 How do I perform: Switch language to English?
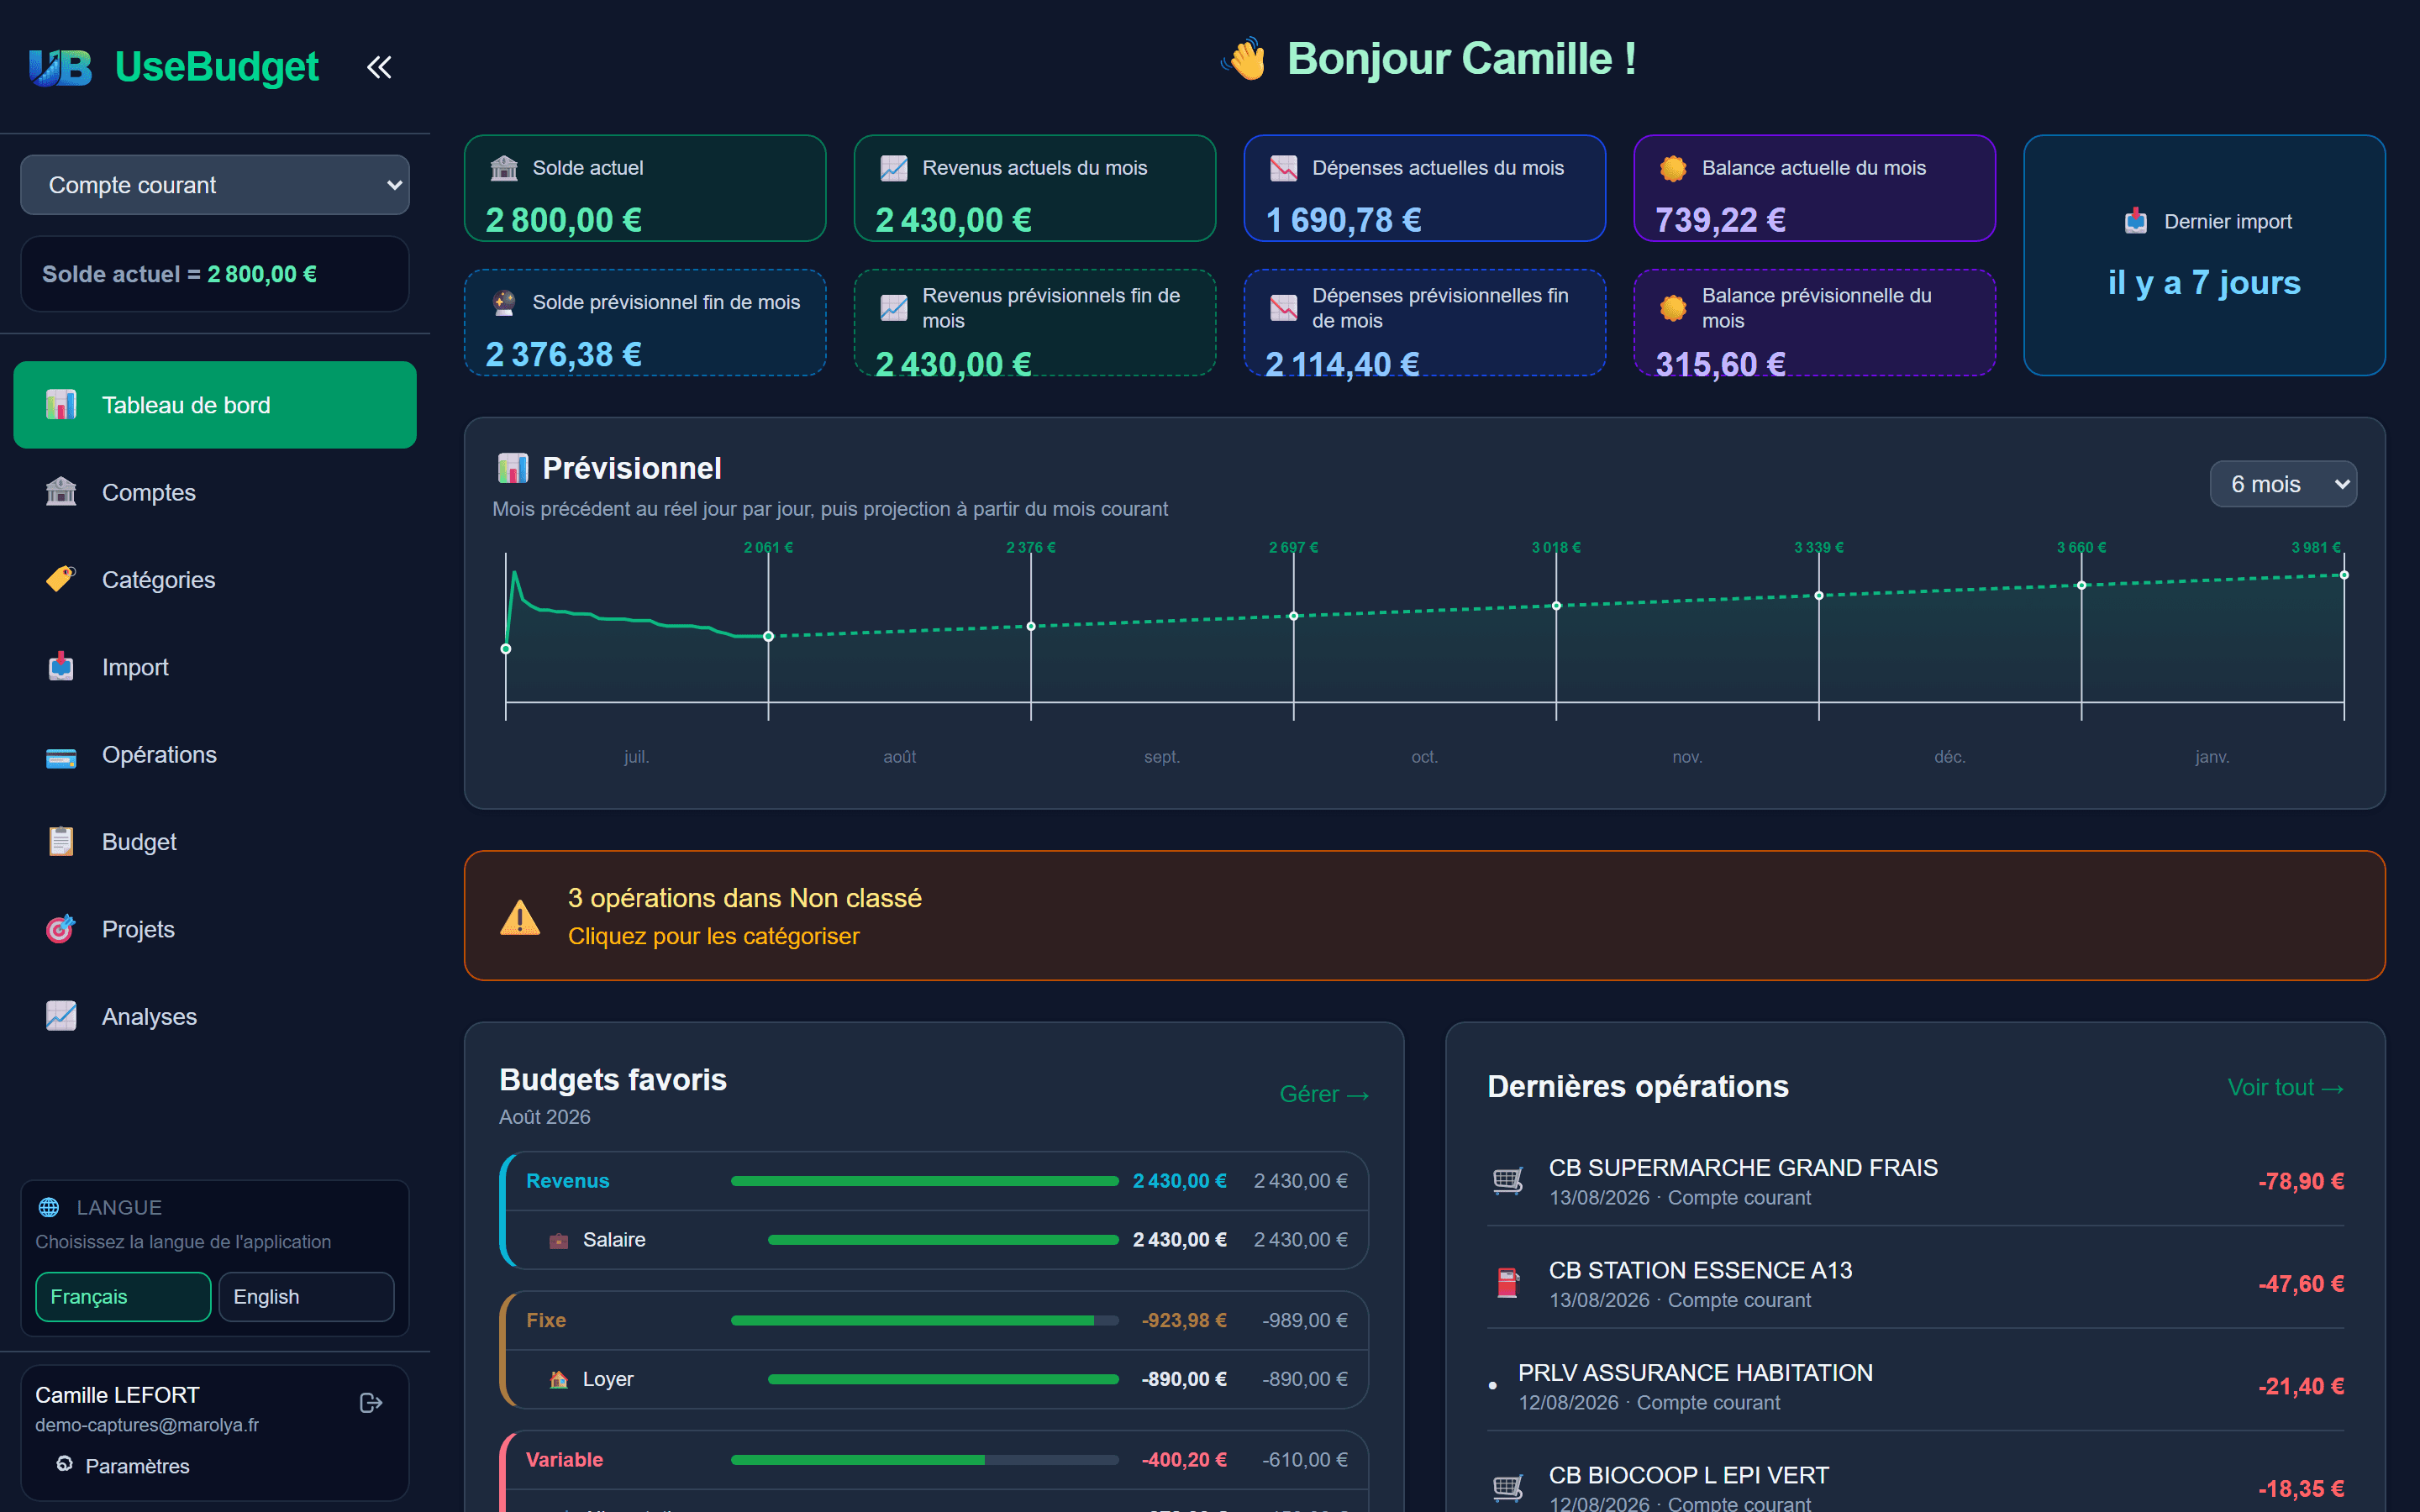306,1297
